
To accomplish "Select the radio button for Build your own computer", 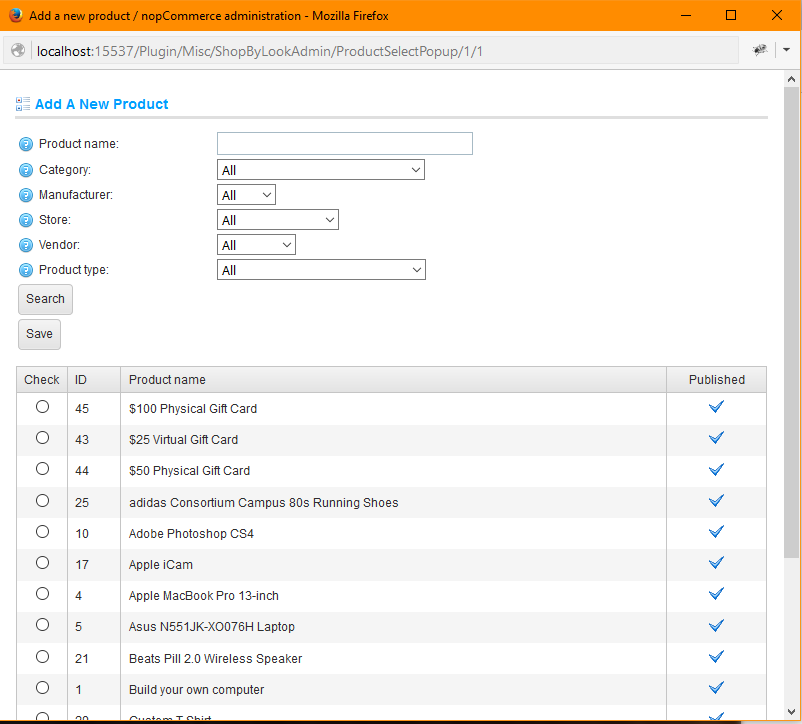I will click(41, 687).
